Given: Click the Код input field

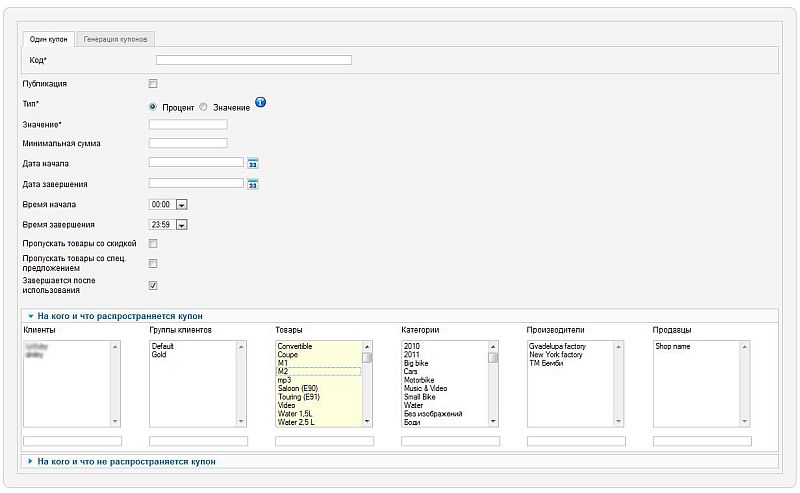Looking at the screenshot, I should (254, 60).
